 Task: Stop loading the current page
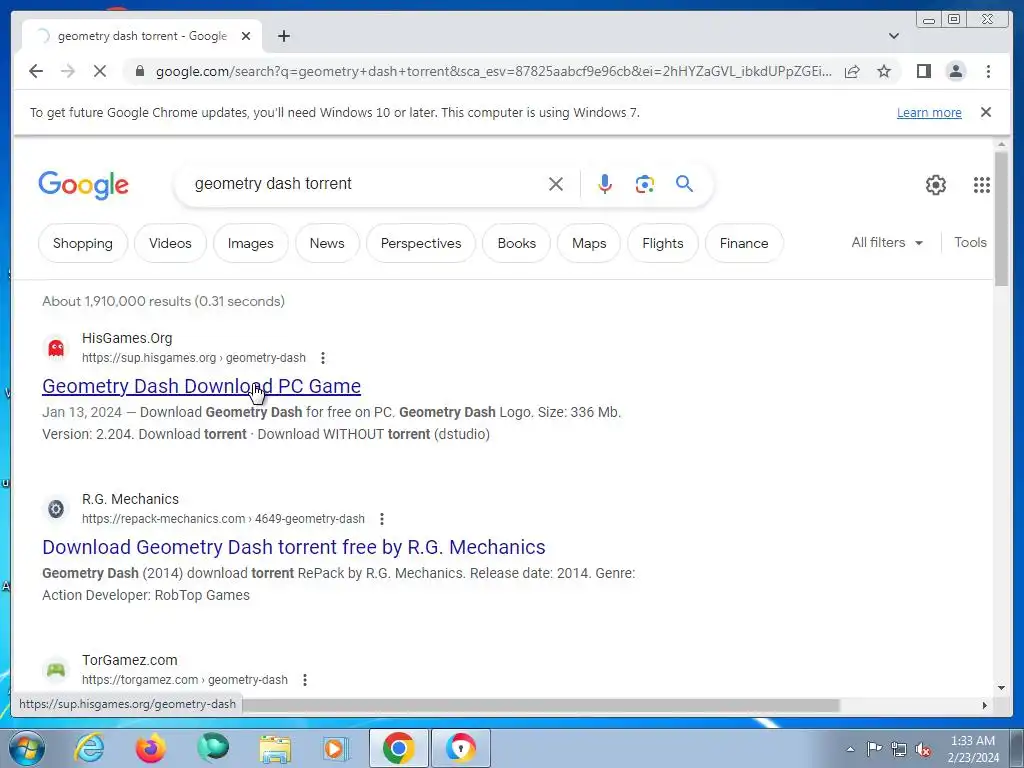pyautogui.click(x=100, y=71)
